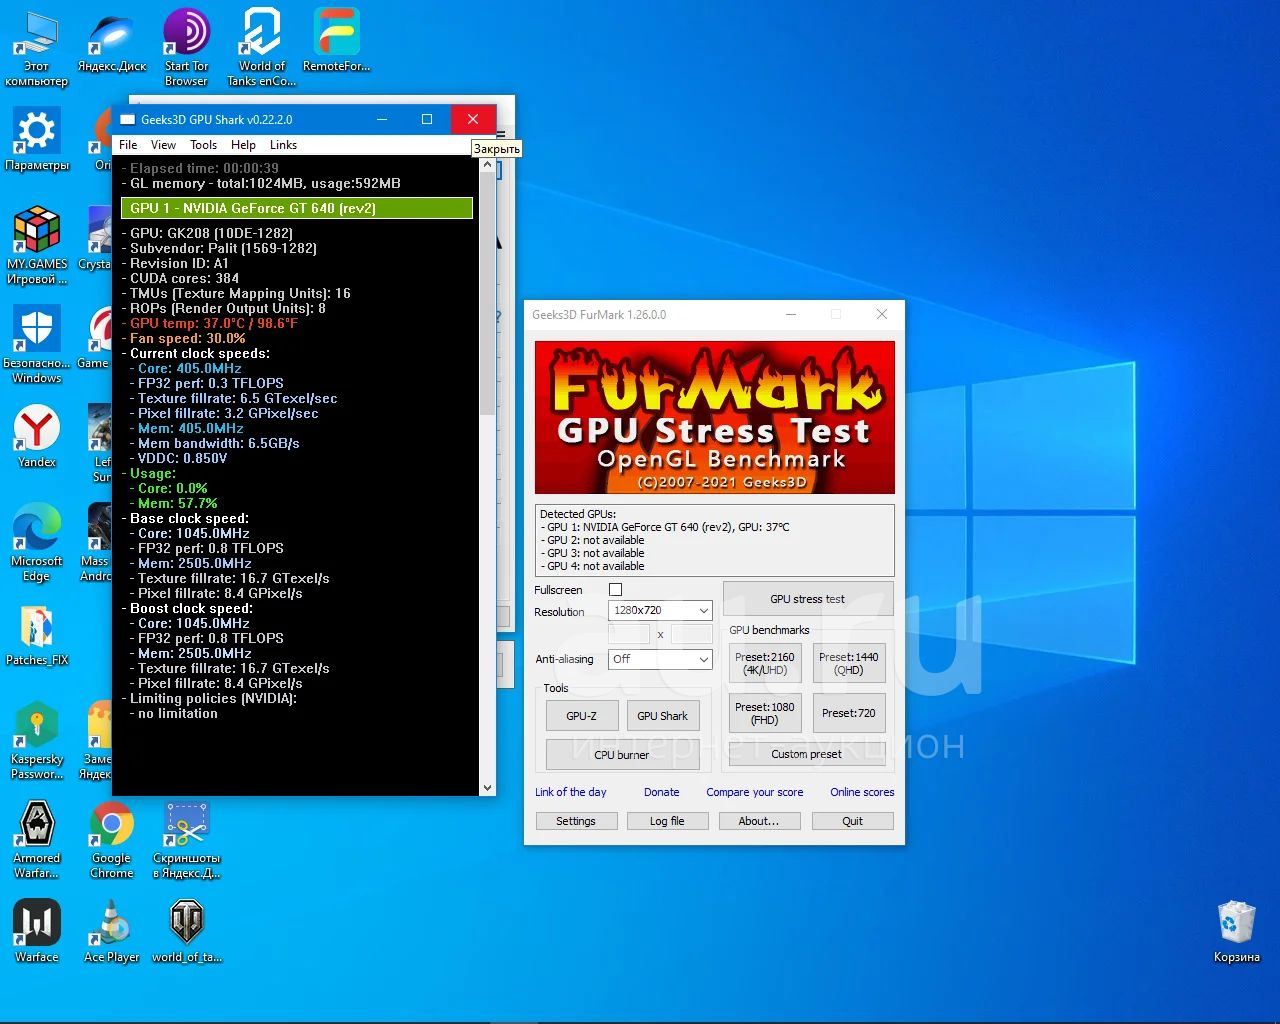Open the Log file button

pyautogui.click(x=667, y=821)
